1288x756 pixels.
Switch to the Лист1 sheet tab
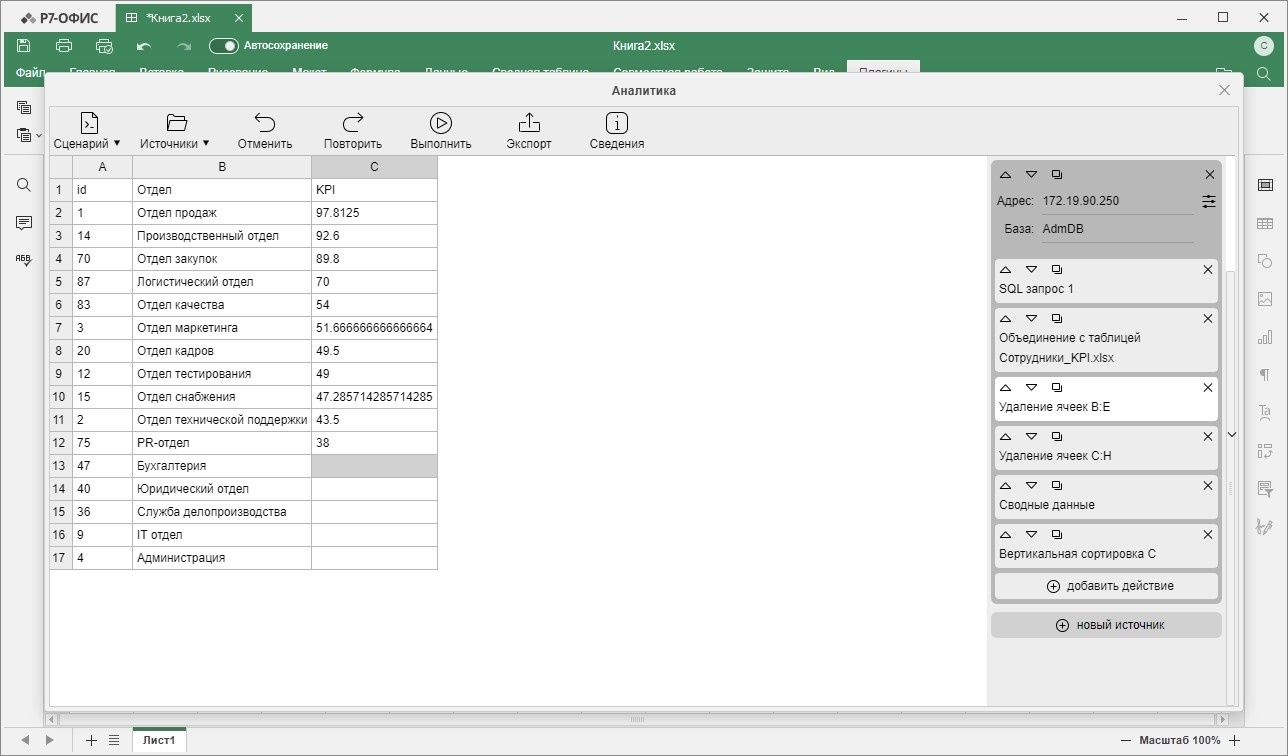pyautogui.click(x=159, y=741)
